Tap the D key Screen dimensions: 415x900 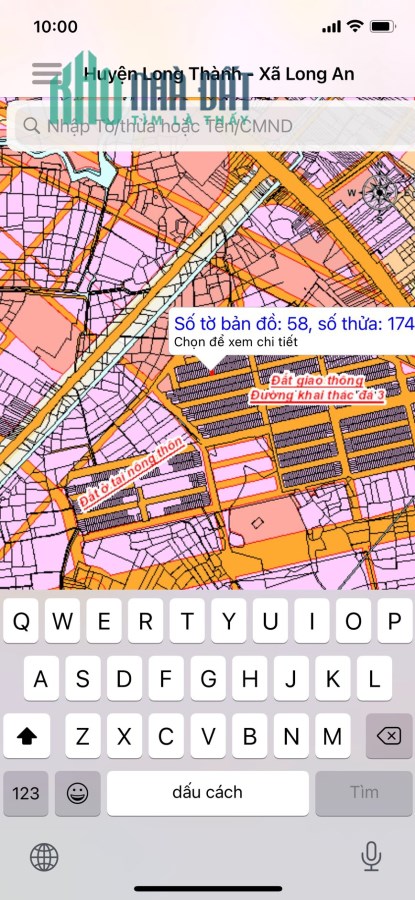click(x=125, y=678)
